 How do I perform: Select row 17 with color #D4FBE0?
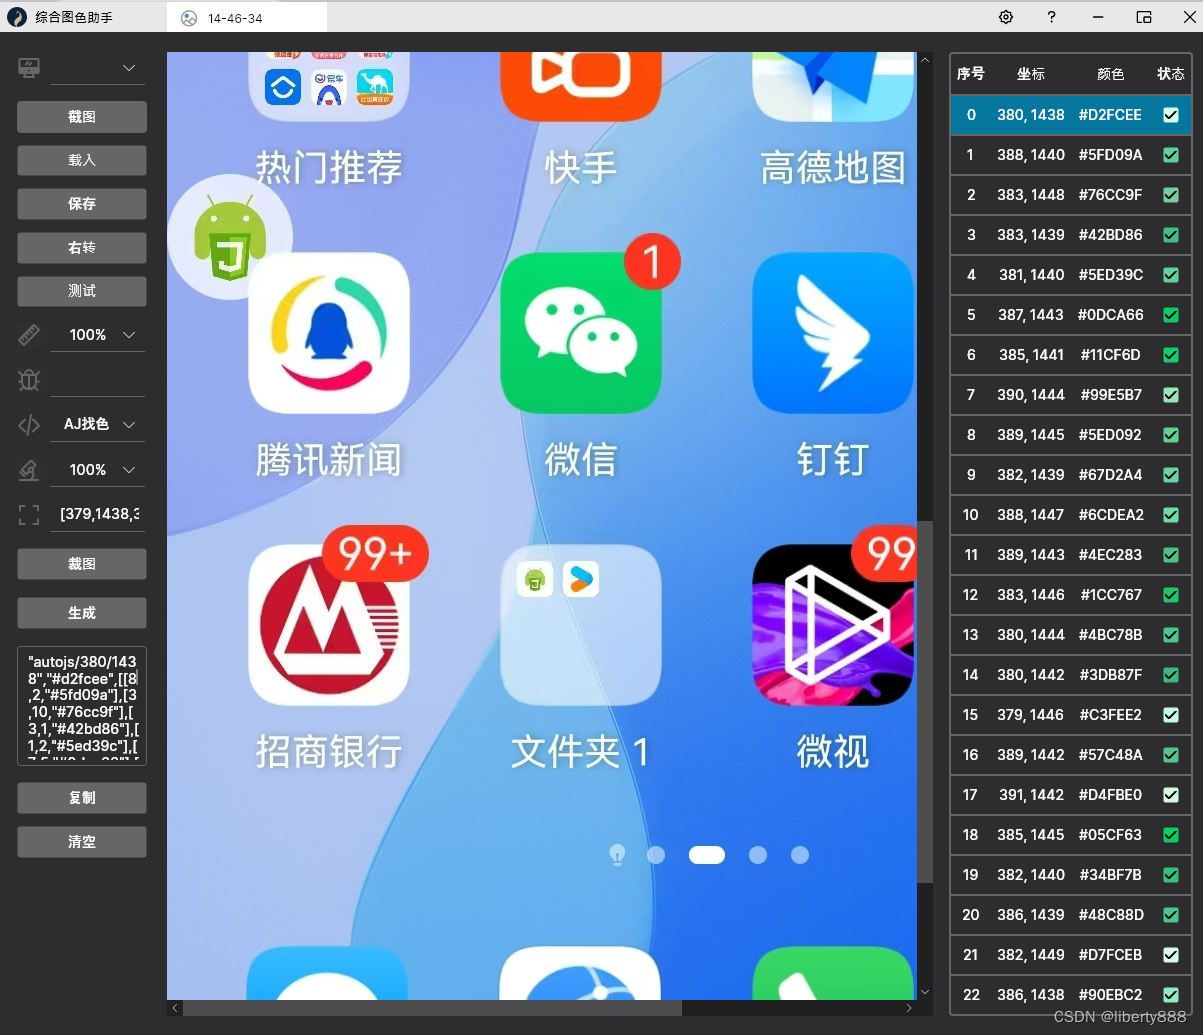pyautogui.click(x=1070, y=795)
